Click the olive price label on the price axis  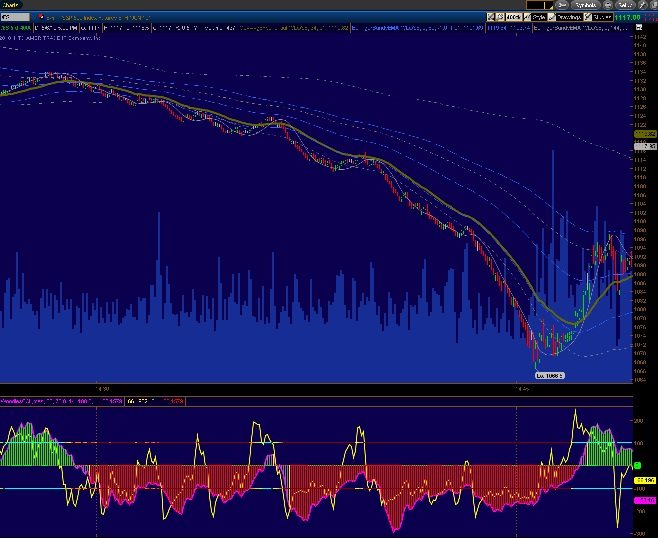pyautogui.click(x=645, y=134)
